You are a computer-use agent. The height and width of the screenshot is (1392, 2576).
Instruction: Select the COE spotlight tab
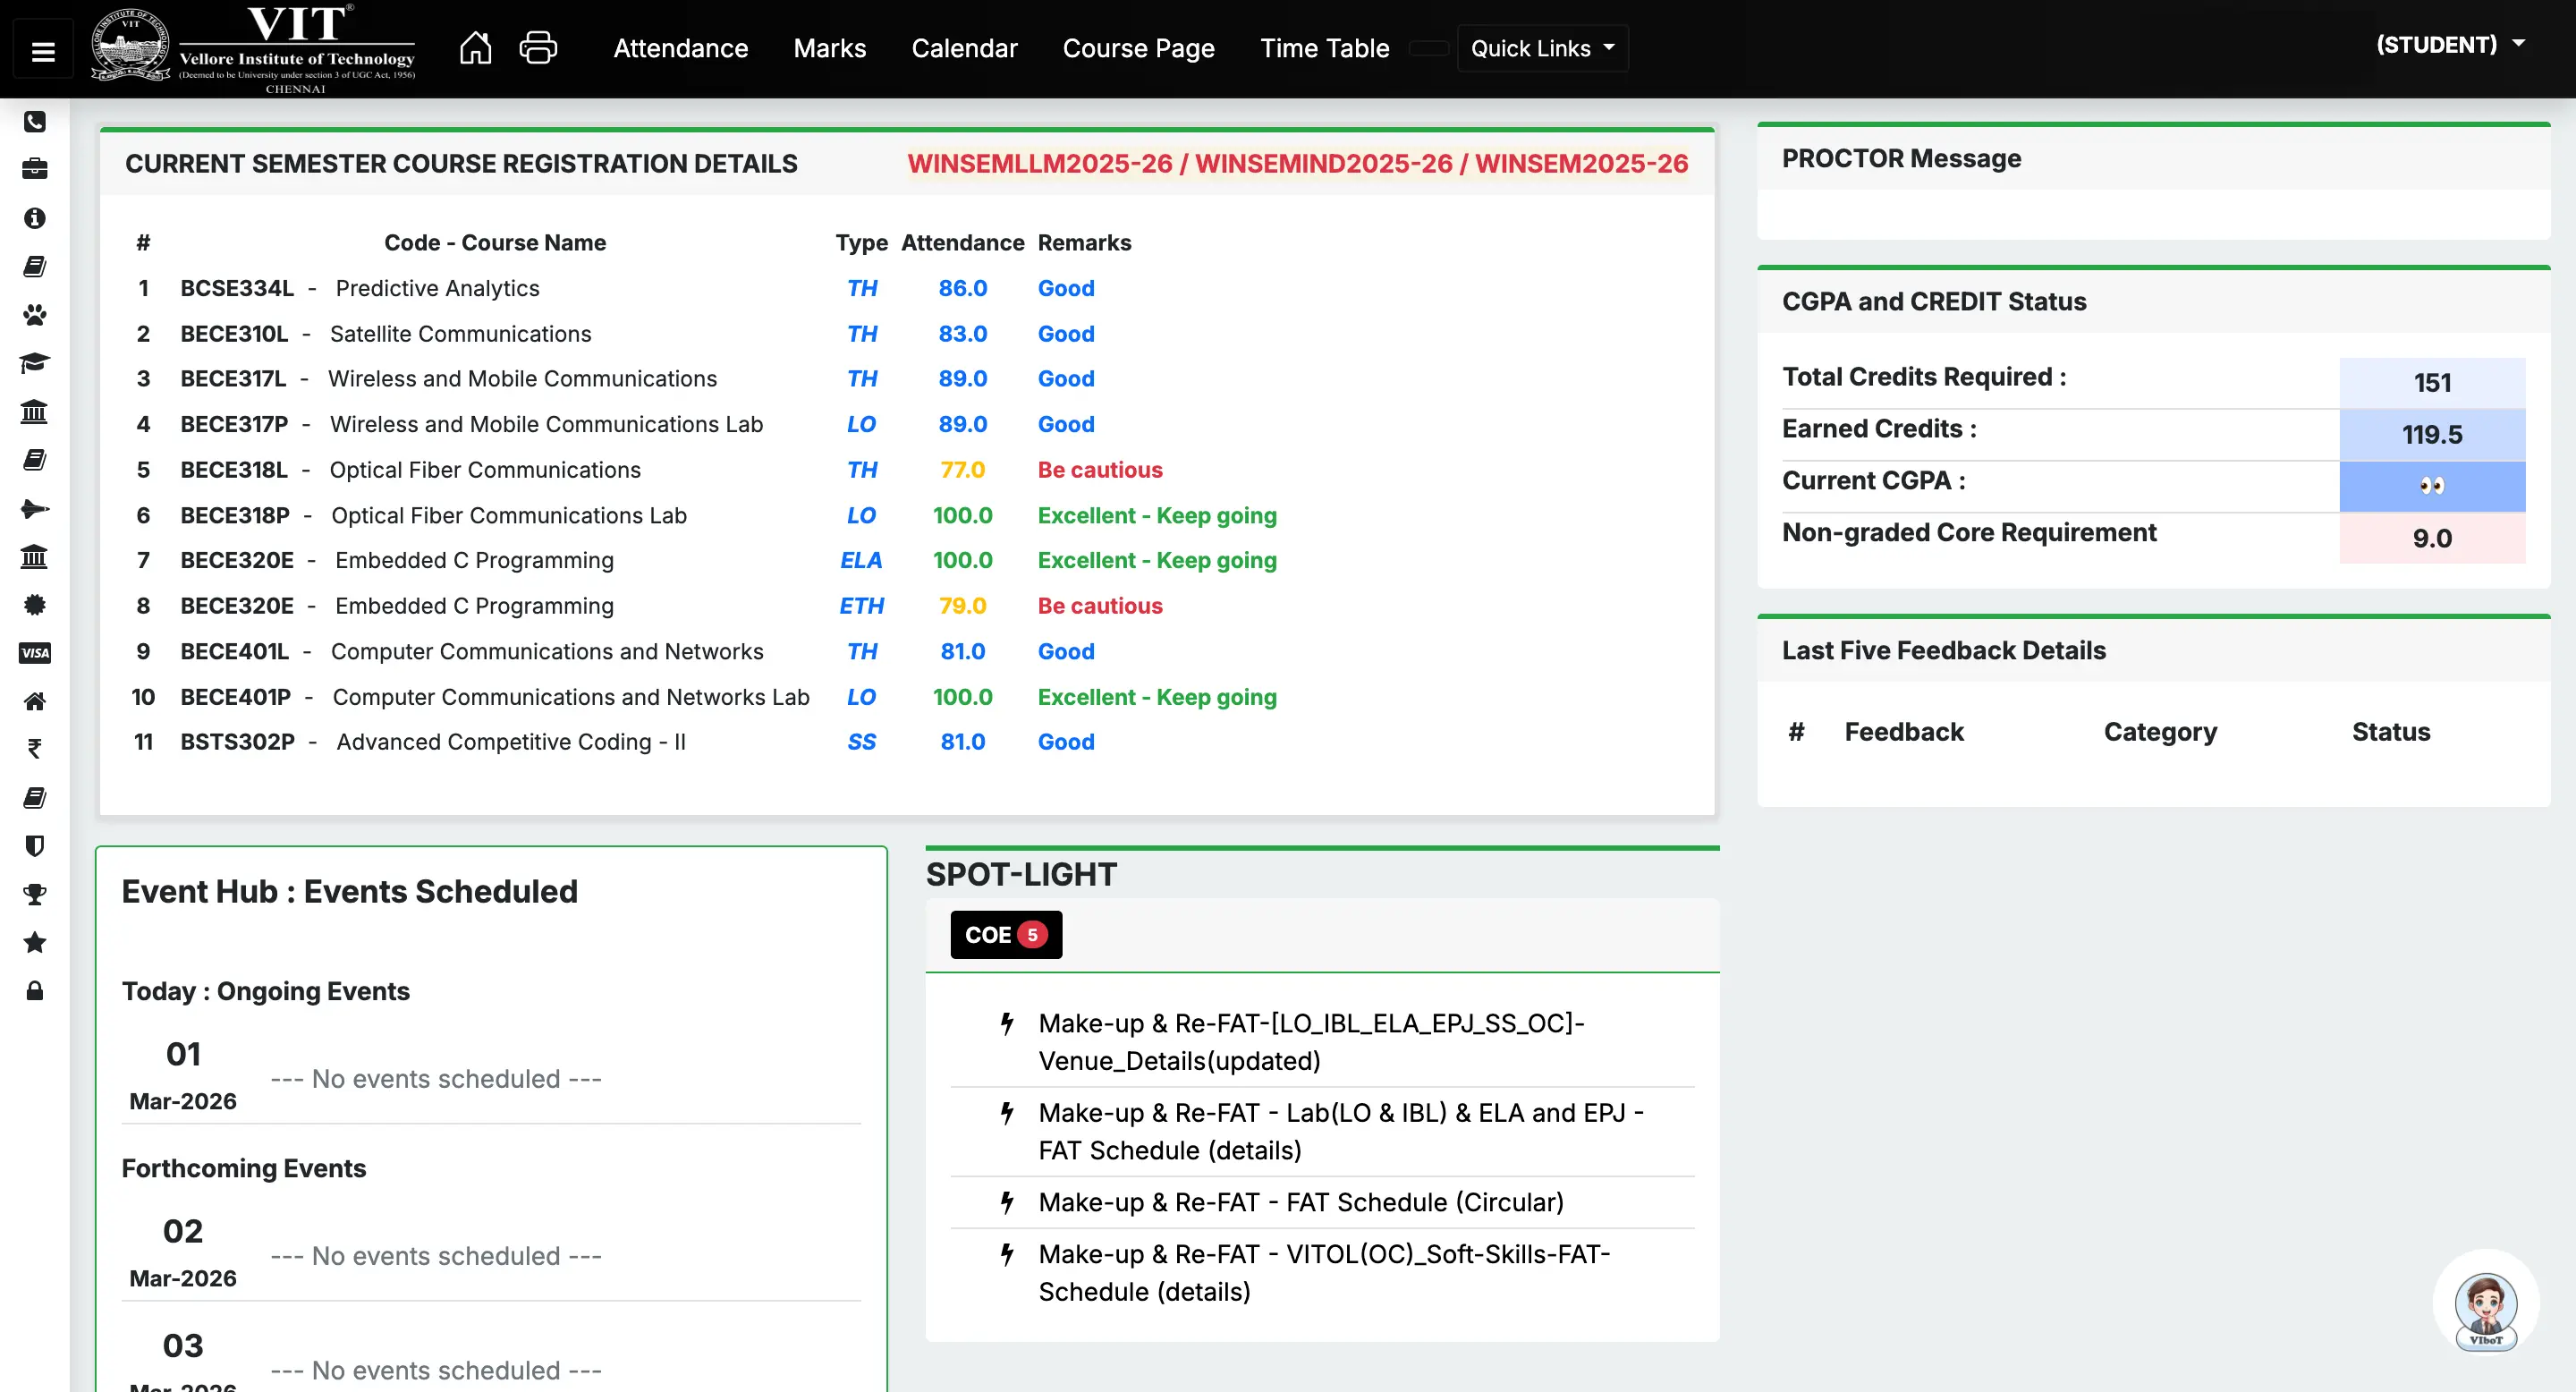point(1005,934)
